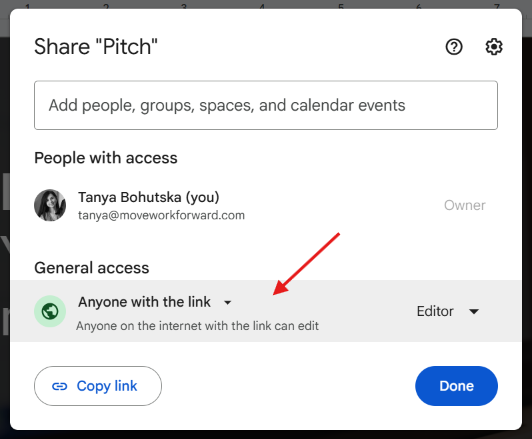Copy the sharing link
Screen dimensions: 532x439
click(x=98, y=386)
